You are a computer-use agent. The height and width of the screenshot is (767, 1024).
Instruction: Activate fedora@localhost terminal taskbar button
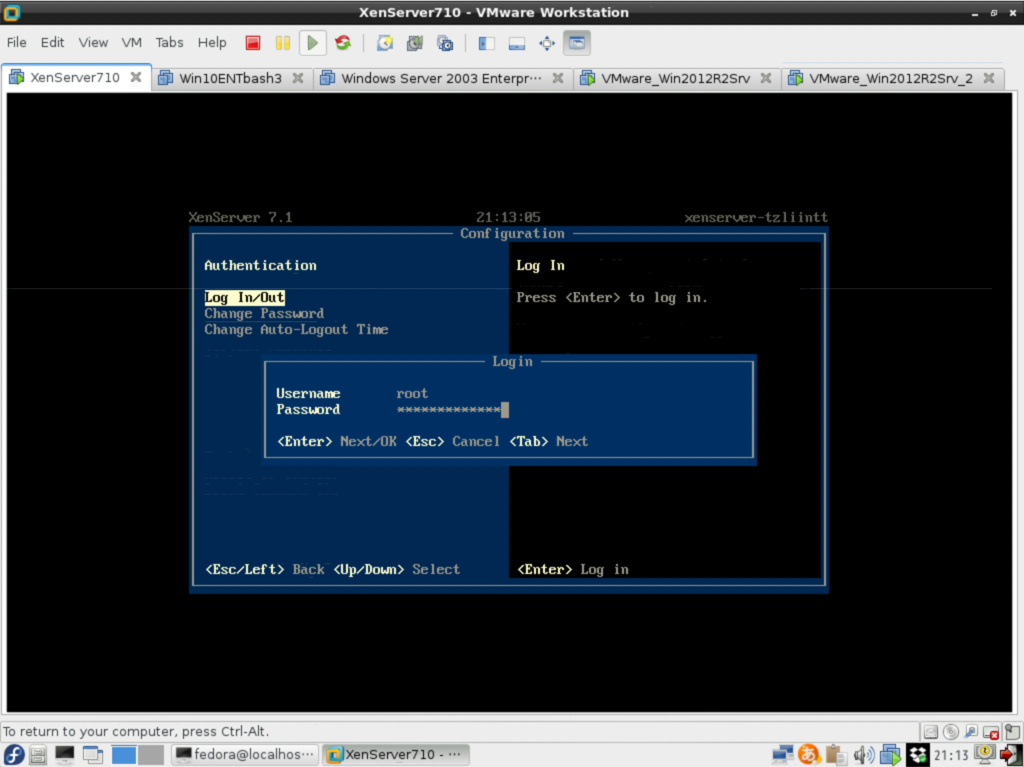pyautogui.click(x=245, y=755)
